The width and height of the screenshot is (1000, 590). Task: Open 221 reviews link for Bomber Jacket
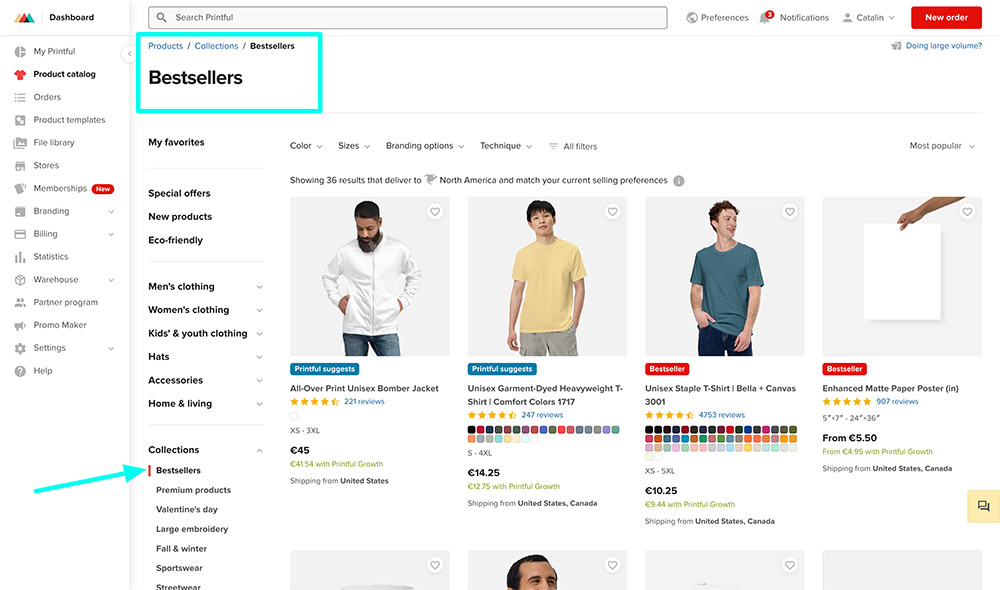(364, 402)
